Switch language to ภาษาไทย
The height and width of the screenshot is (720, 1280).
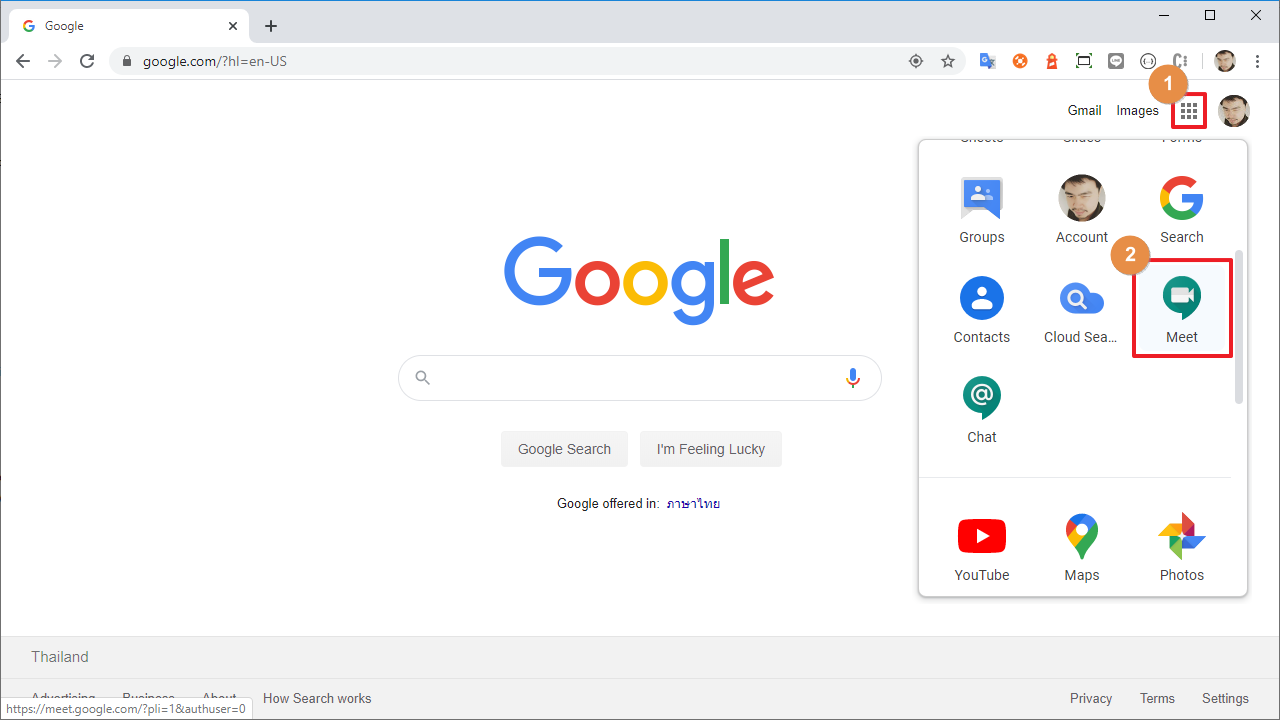[x=694, y=504]
